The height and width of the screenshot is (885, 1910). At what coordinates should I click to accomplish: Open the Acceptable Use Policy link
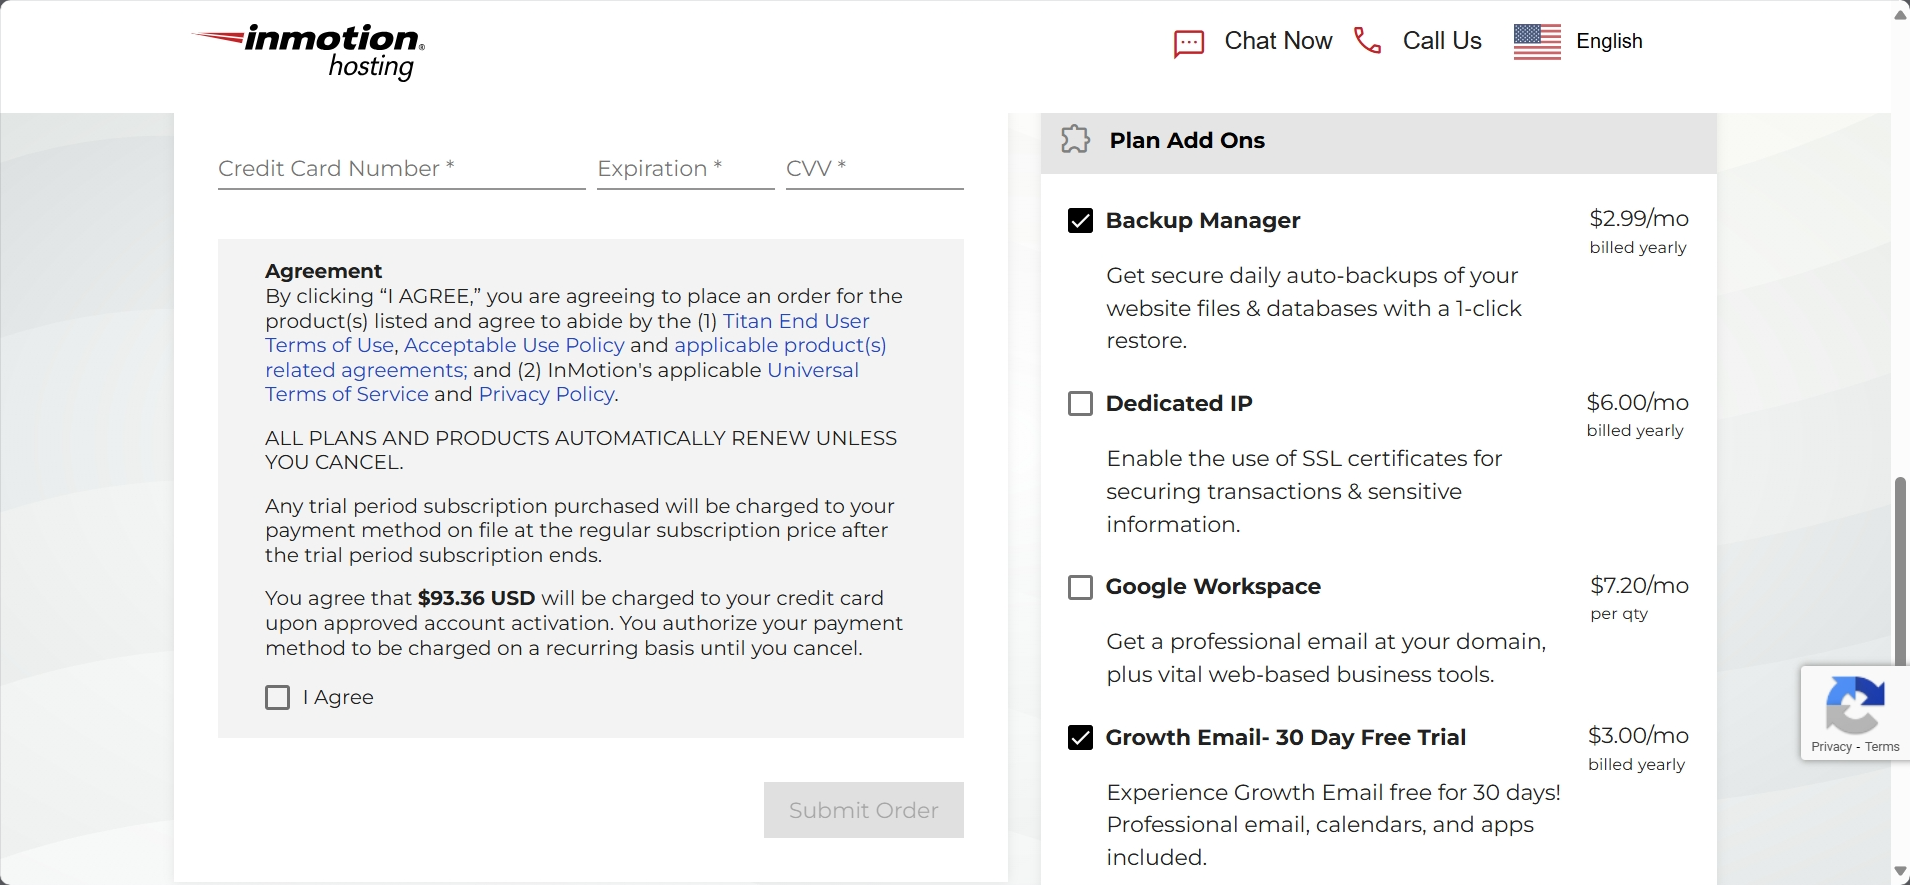coord(514,345)
